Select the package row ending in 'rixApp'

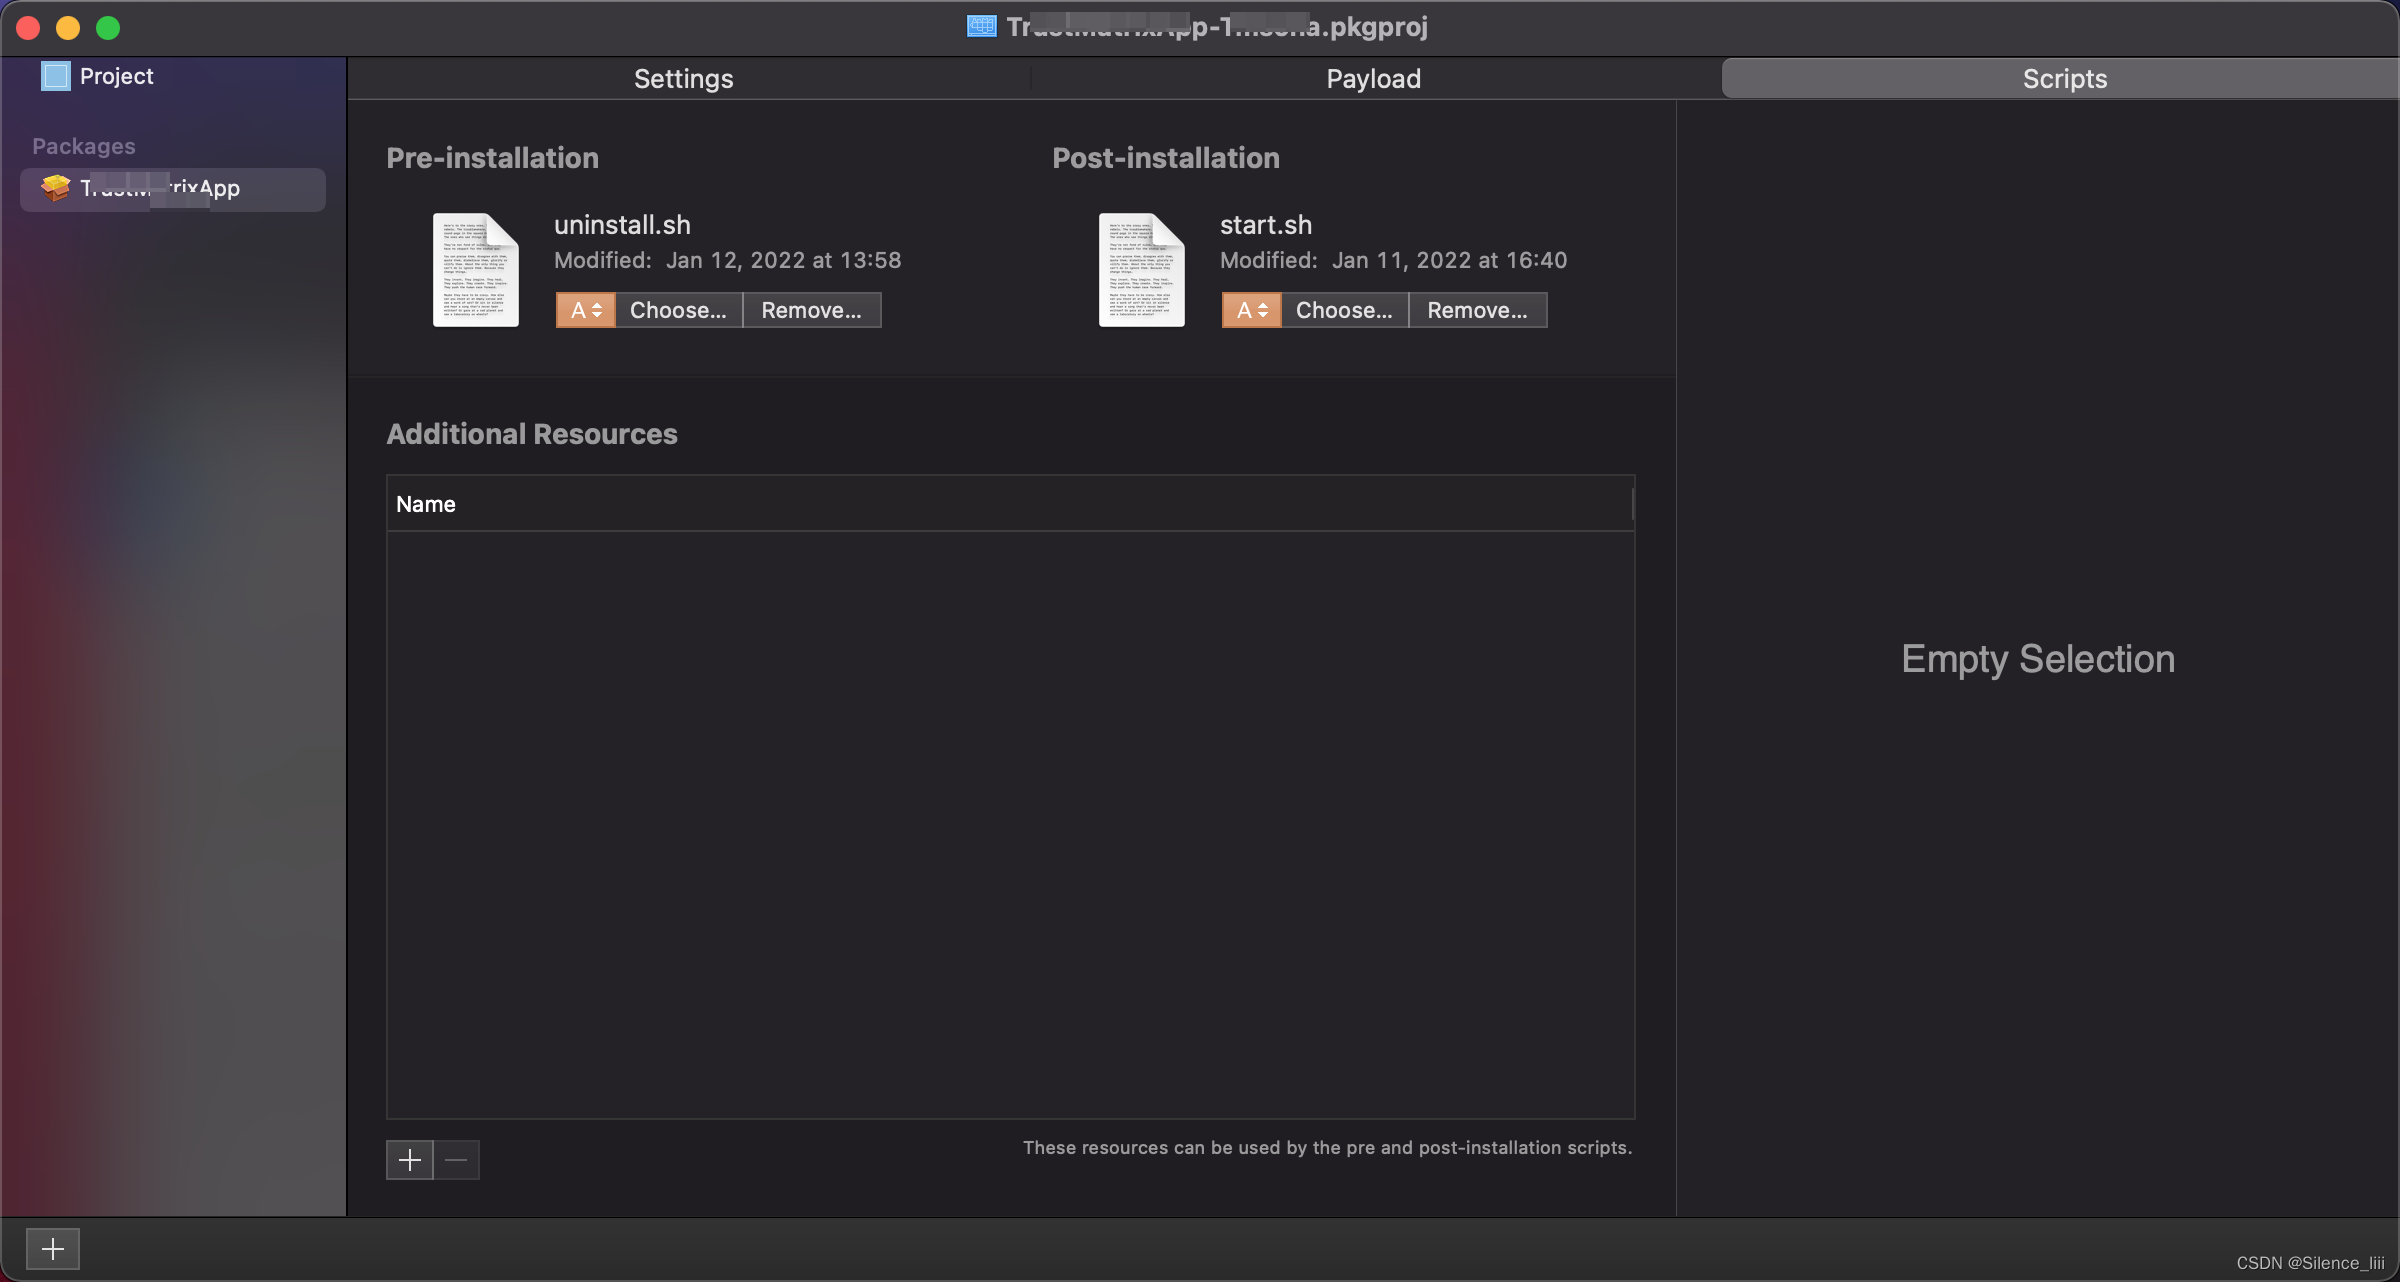click(173, 189)
